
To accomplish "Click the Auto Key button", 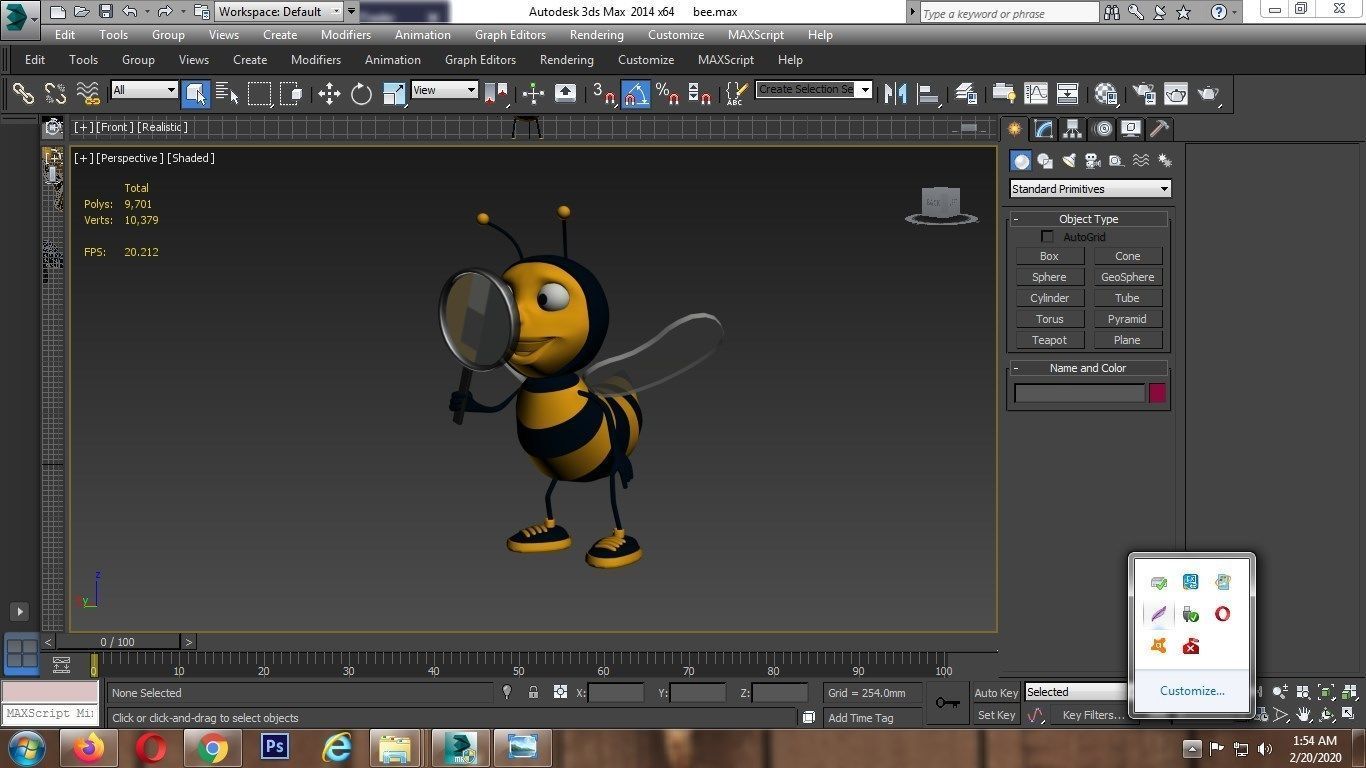I will pyautogui.click(x=996, y=693).
